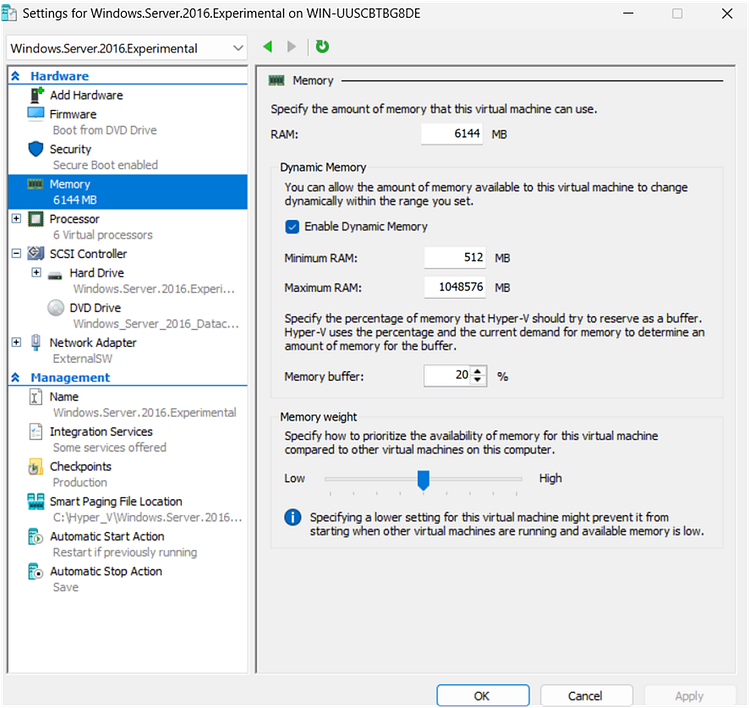This screenshot has width=750, height=708.
Task: Click the Memory buffer value field
Action: (x=448, y=376)
